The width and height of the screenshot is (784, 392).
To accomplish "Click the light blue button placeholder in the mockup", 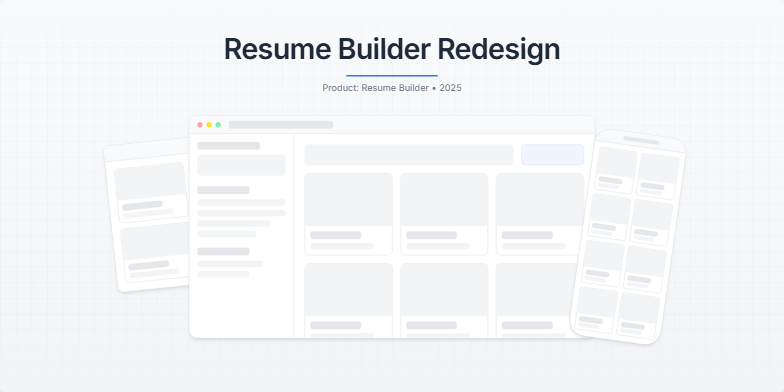I will click(x=552, y=154).
